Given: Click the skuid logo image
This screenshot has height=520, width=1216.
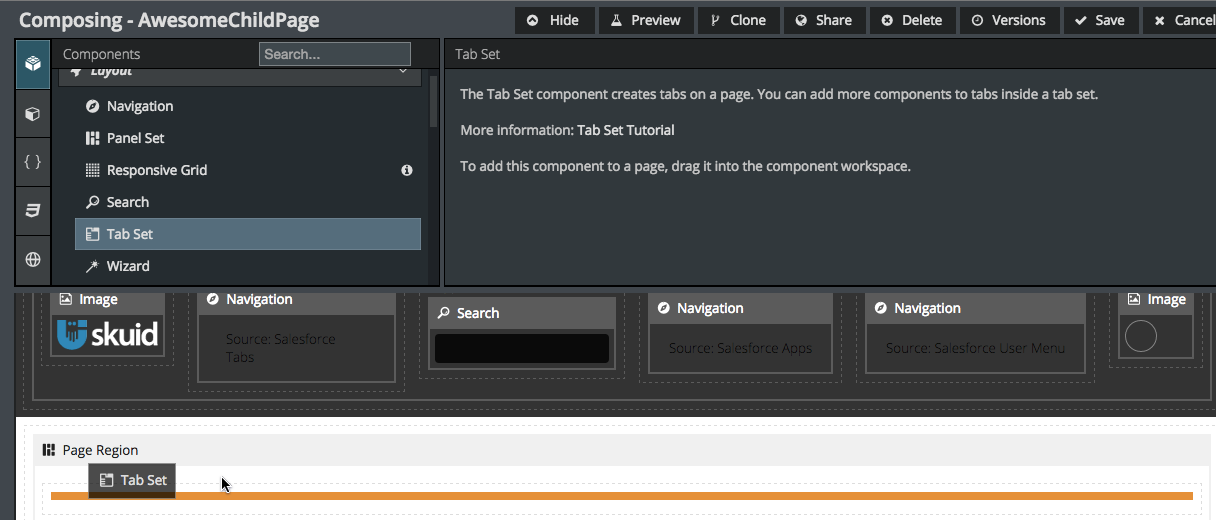Looking at the screenshot, I should click(108, 334).
